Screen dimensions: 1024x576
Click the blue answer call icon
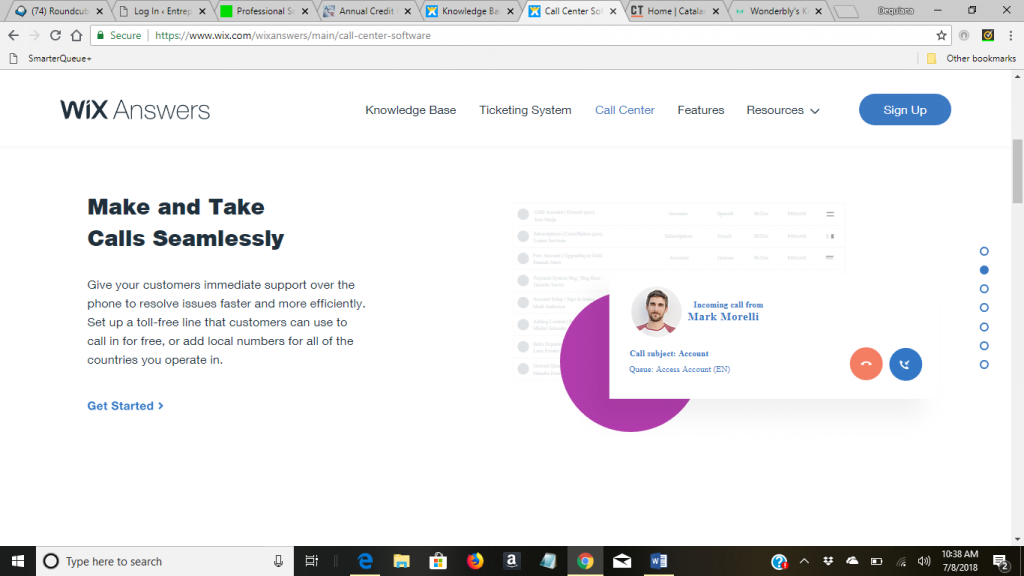click(x=905, y=364)
